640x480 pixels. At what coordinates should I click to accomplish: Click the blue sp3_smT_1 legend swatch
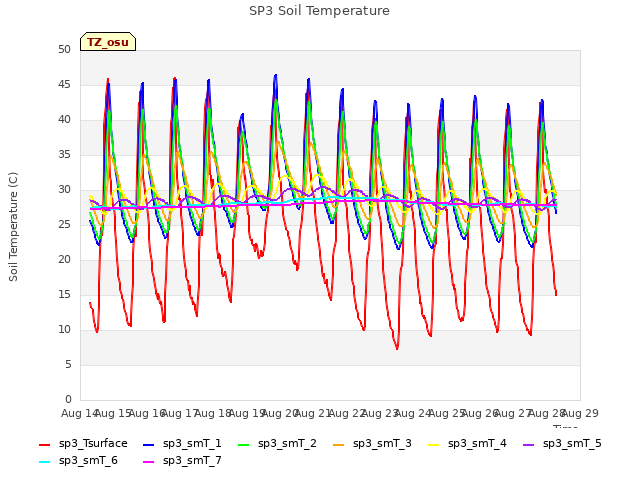coord(149,444)
